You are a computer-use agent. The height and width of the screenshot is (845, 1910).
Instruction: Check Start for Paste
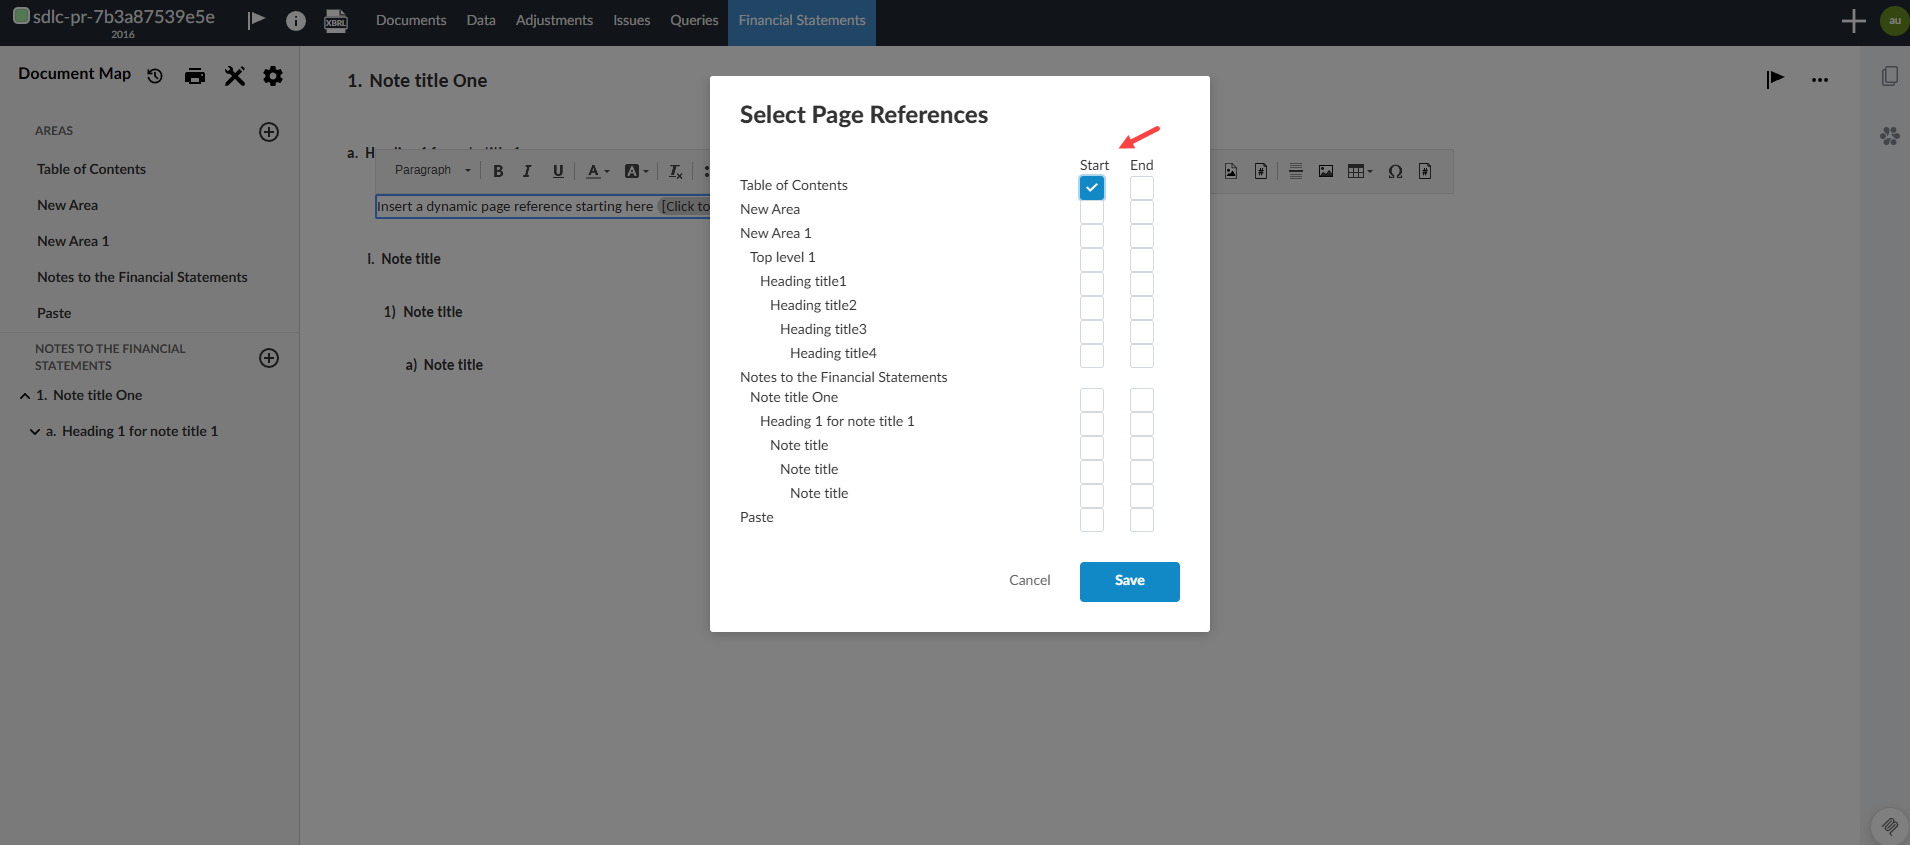1092,520
